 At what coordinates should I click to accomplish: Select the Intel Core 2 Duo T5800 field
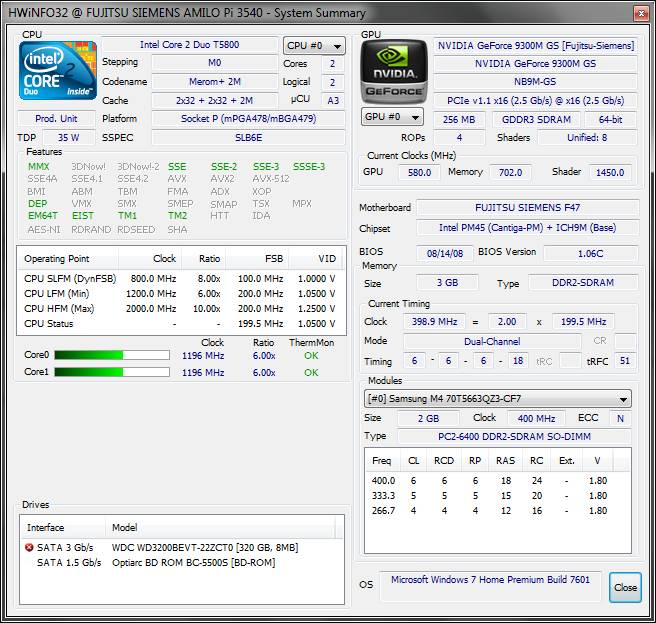coord(190,45)
